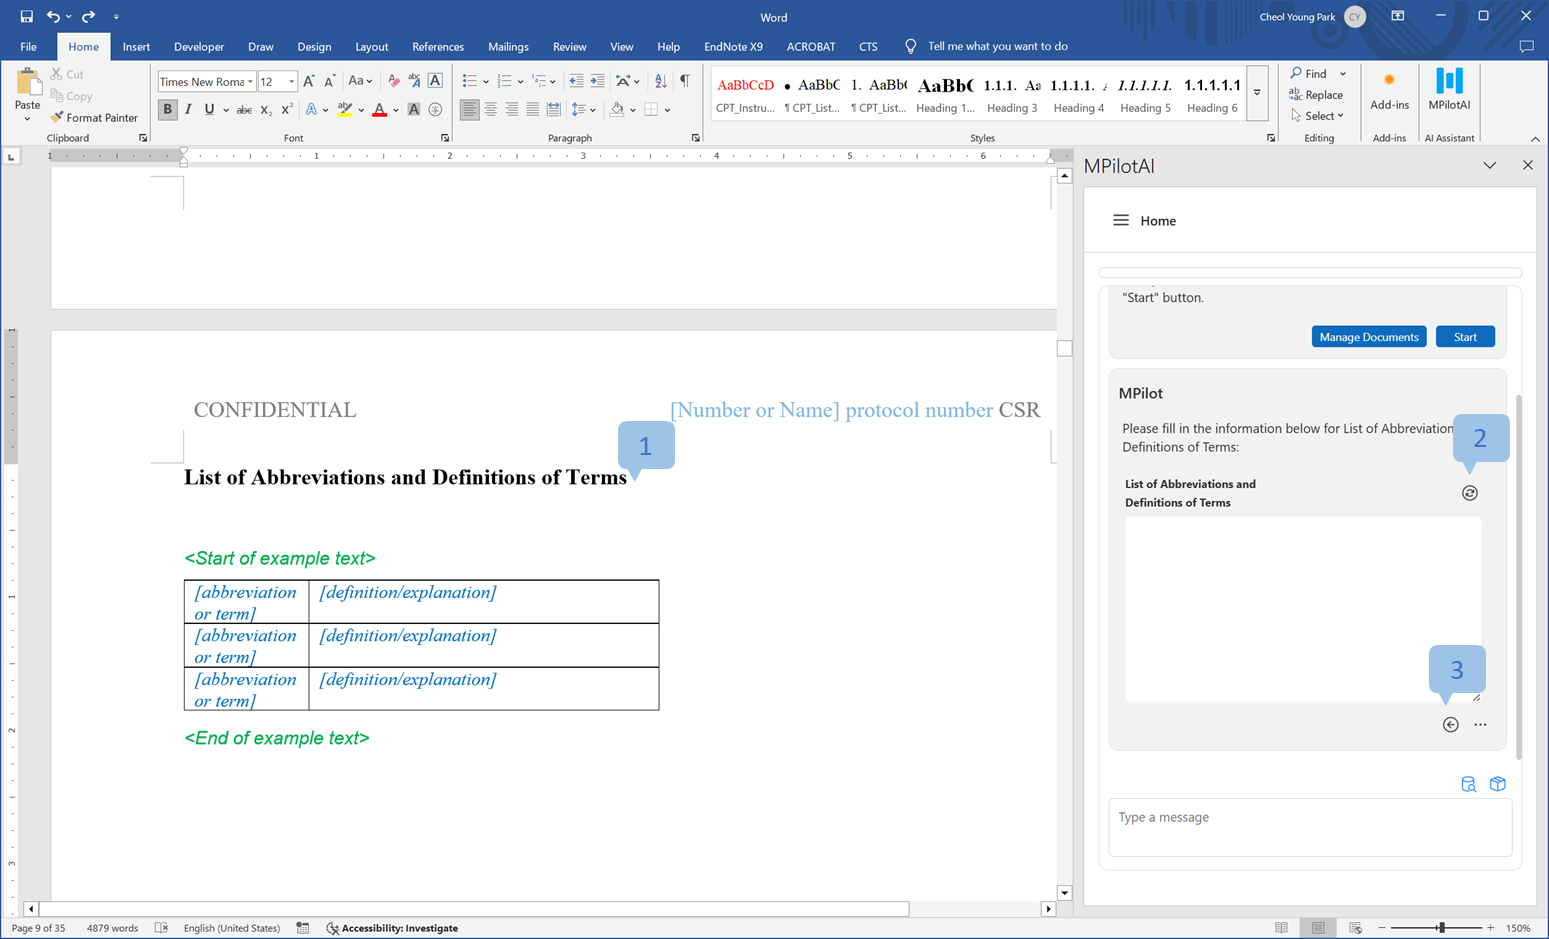1549x939 pixels.
Task: Toggle Italic formatting
Action: coord(188,110)
